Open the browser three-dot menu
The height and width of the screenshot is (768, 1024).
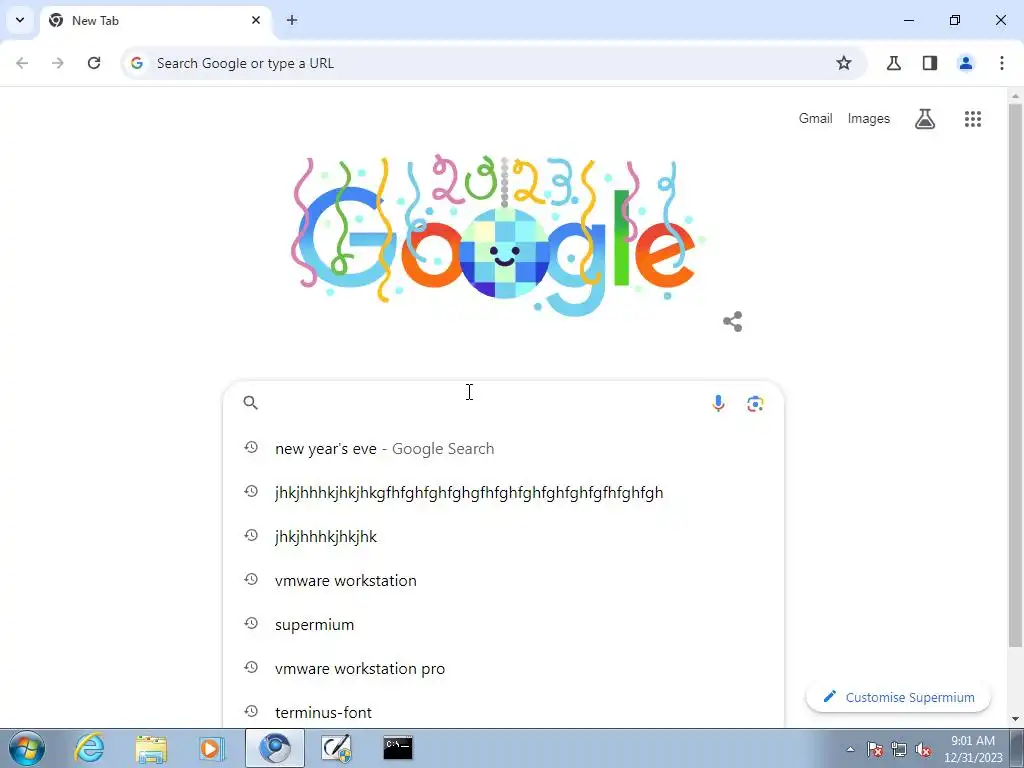click(x=1002, y=63)
